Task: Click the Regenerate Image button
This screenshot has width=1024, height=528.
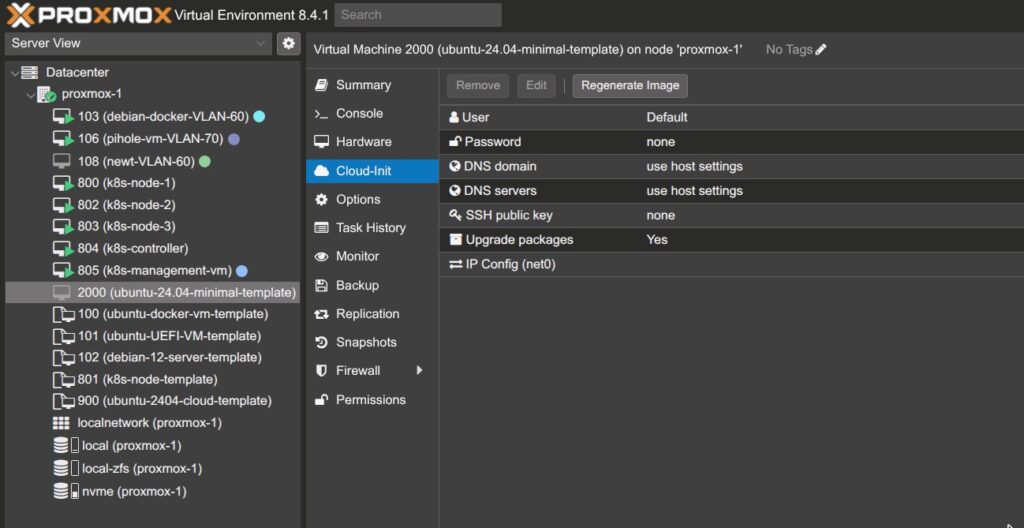Action: tap(630, 86)
